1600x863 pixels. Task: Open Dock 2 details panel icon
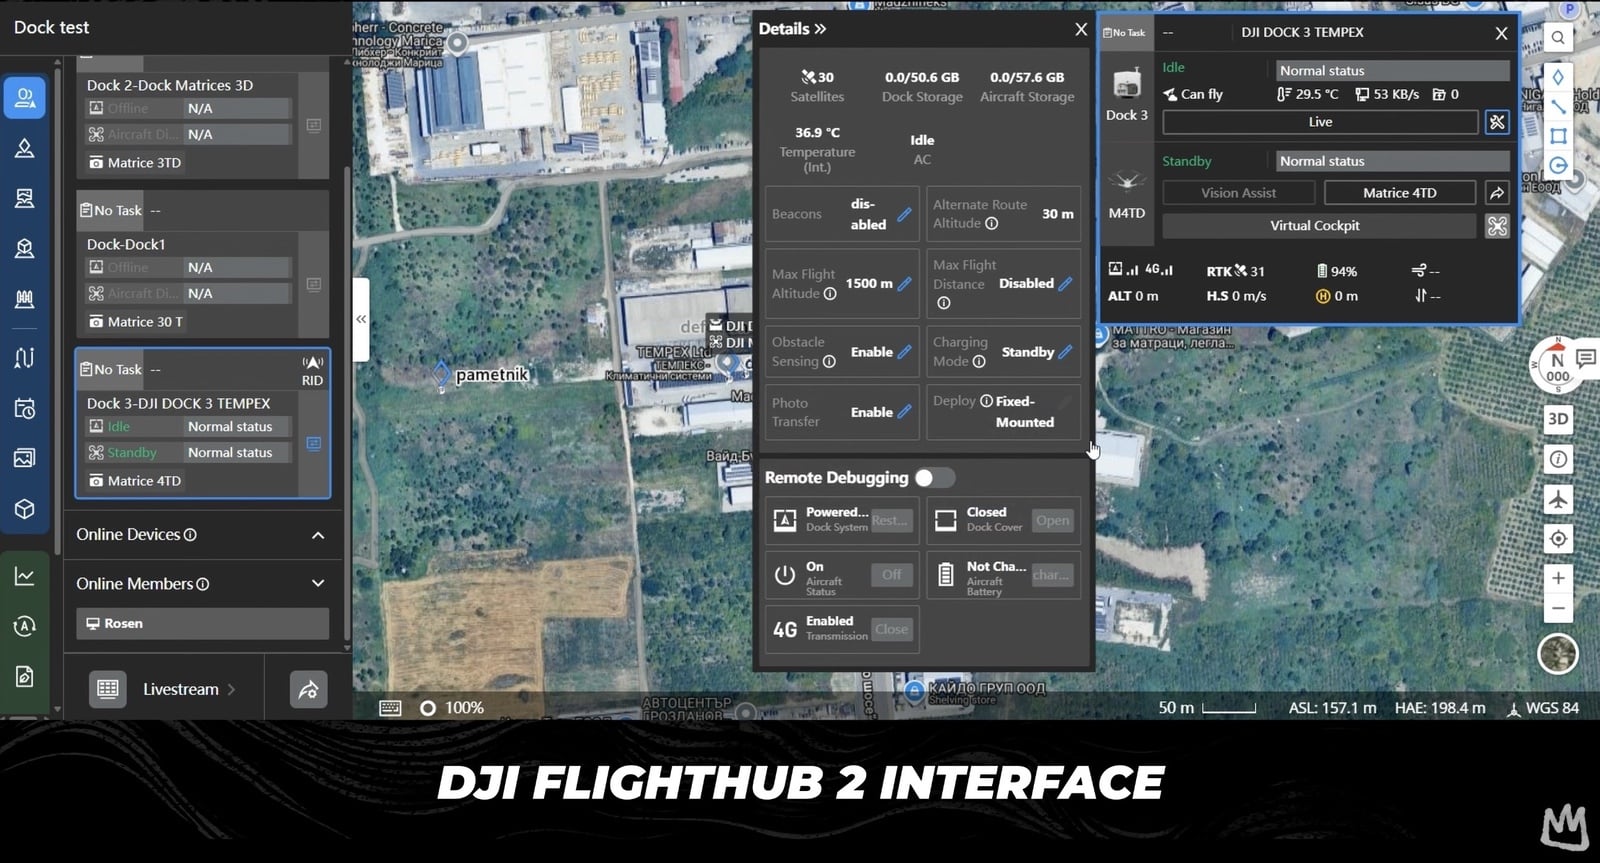pos(313,126)
